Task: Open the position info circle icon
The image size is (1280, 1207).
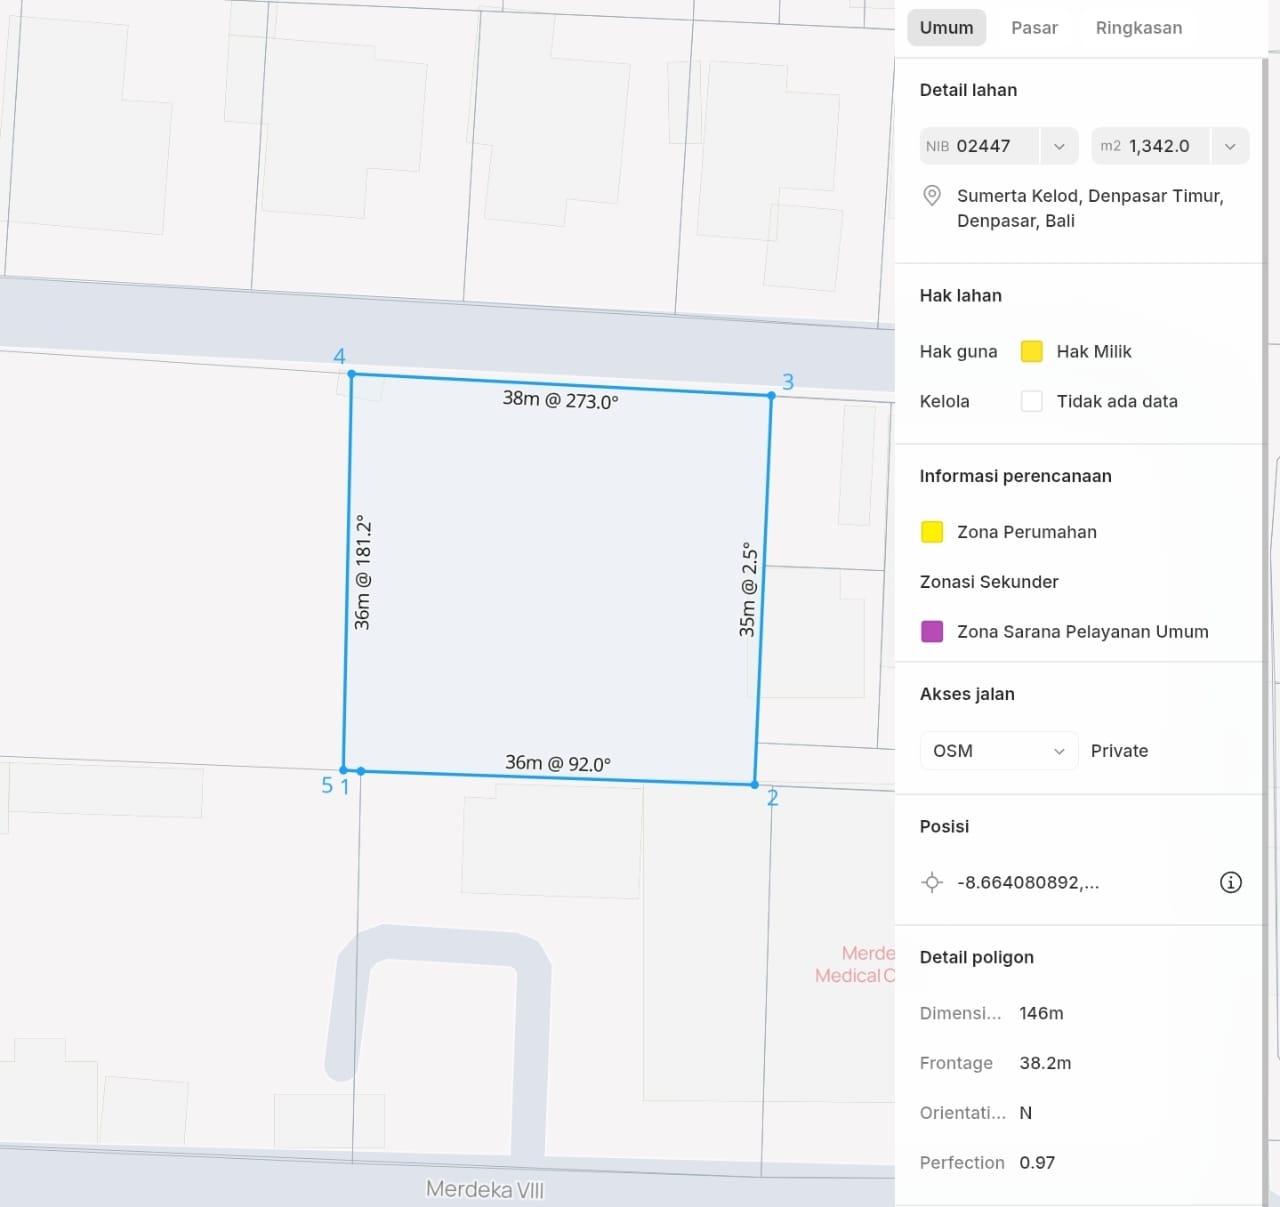Action: coord(1230,882)
